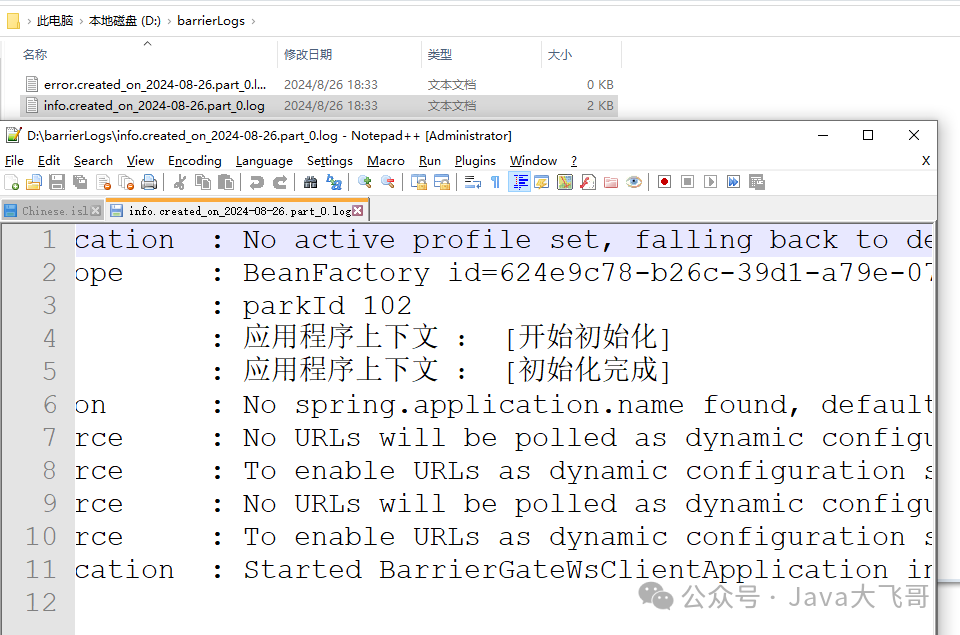
Task: Close the Chinese.isl tab
Action: (96, 211)
